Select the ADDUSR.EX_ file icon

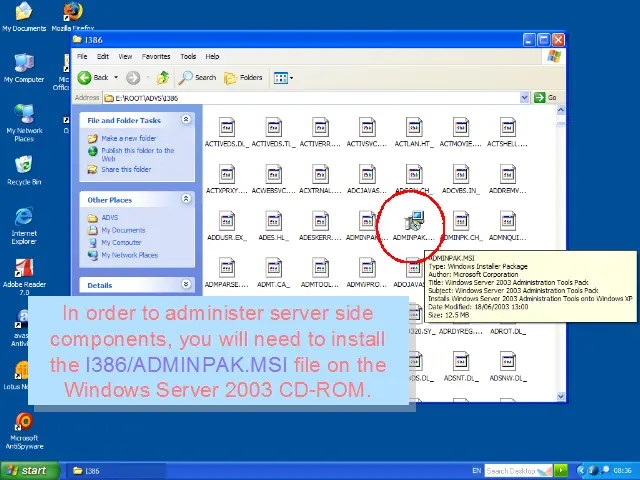[226, 224]
